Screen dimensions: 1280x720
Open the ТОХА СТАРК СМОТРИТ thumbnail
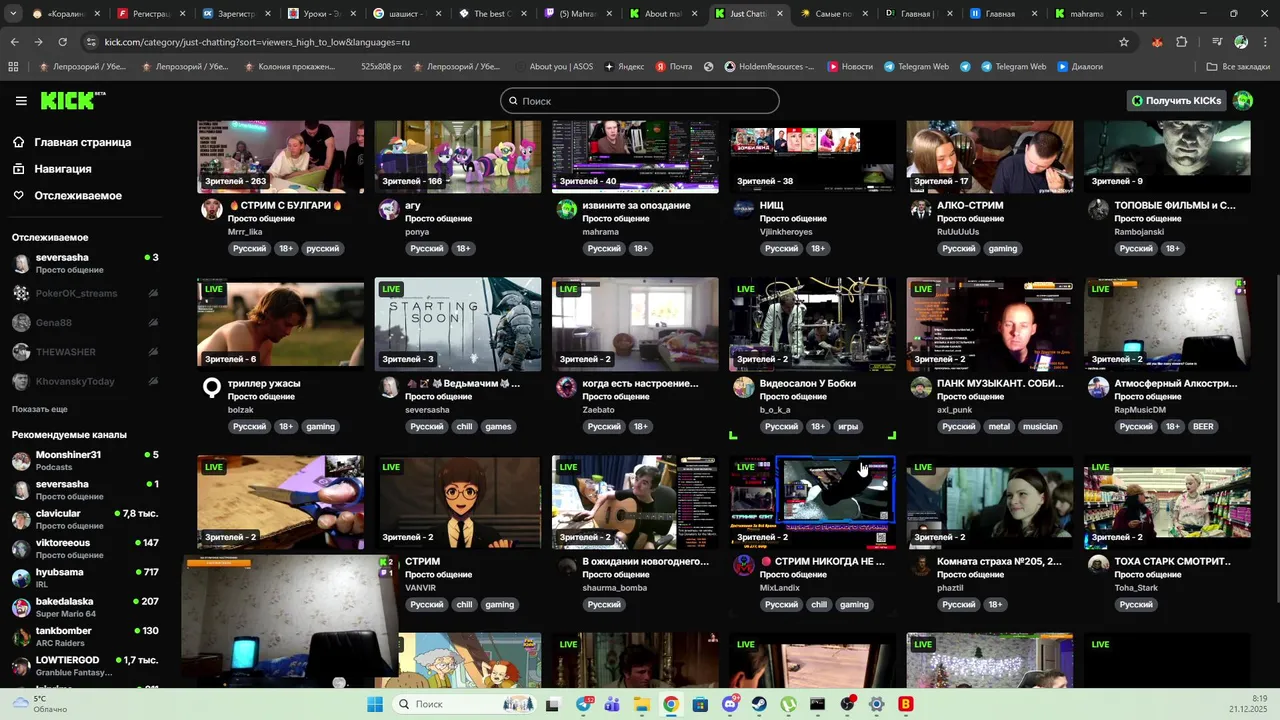tap(1167, 502)
